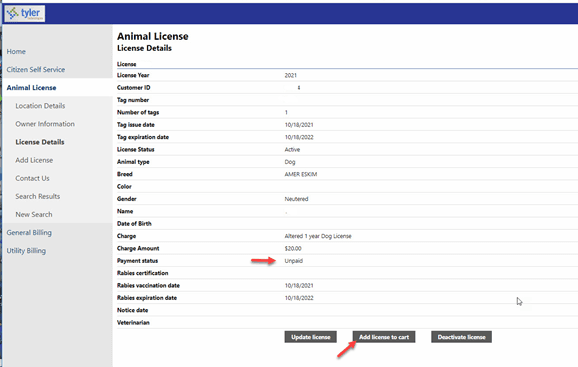The width and height of the screenshot is (578, 367).
Task: Select the 'Active' license status value
Action: [292, 150]
